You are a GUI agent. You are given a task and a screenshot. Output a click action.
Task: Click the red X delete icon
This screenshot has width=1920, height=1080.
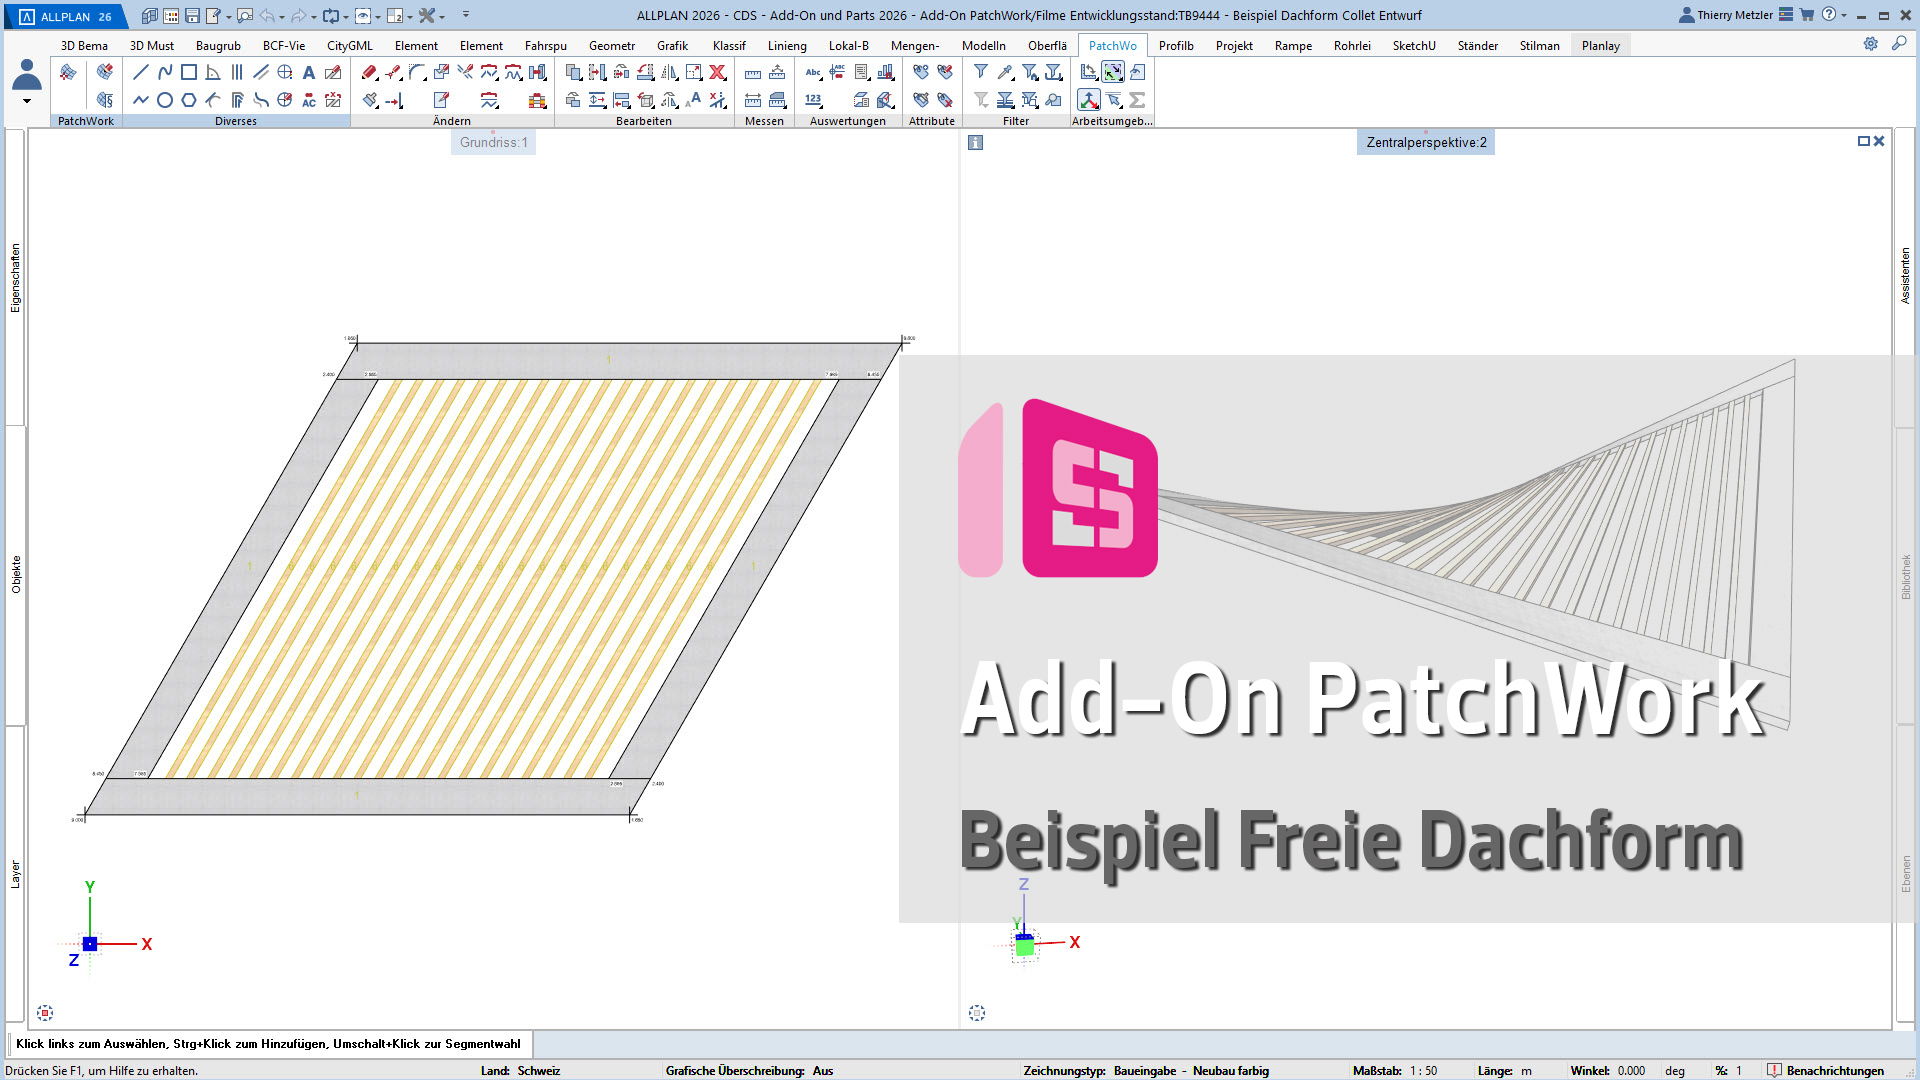point(717,72)
